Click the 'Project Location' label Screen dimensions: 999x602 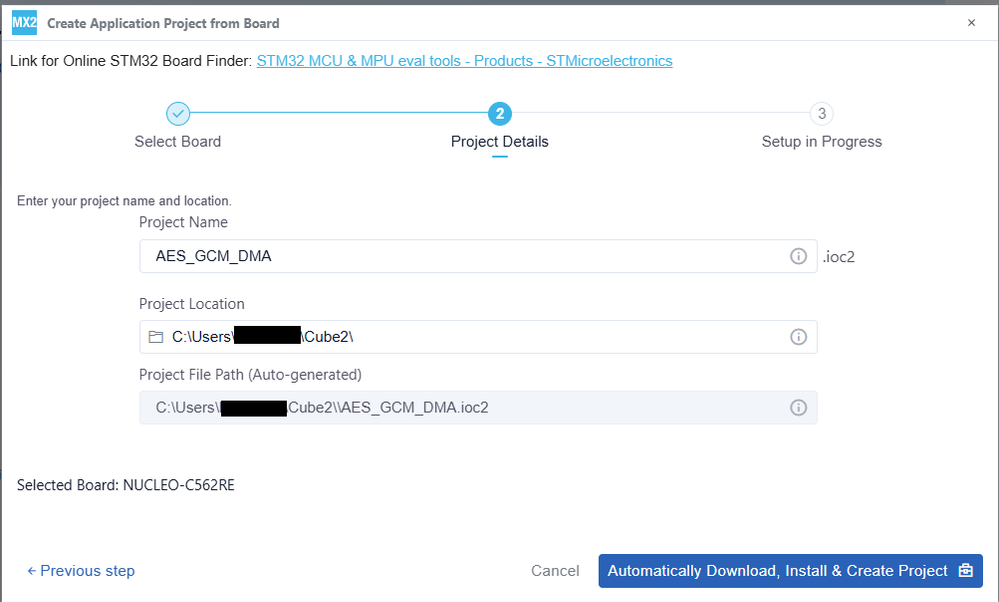pos(192,304)
